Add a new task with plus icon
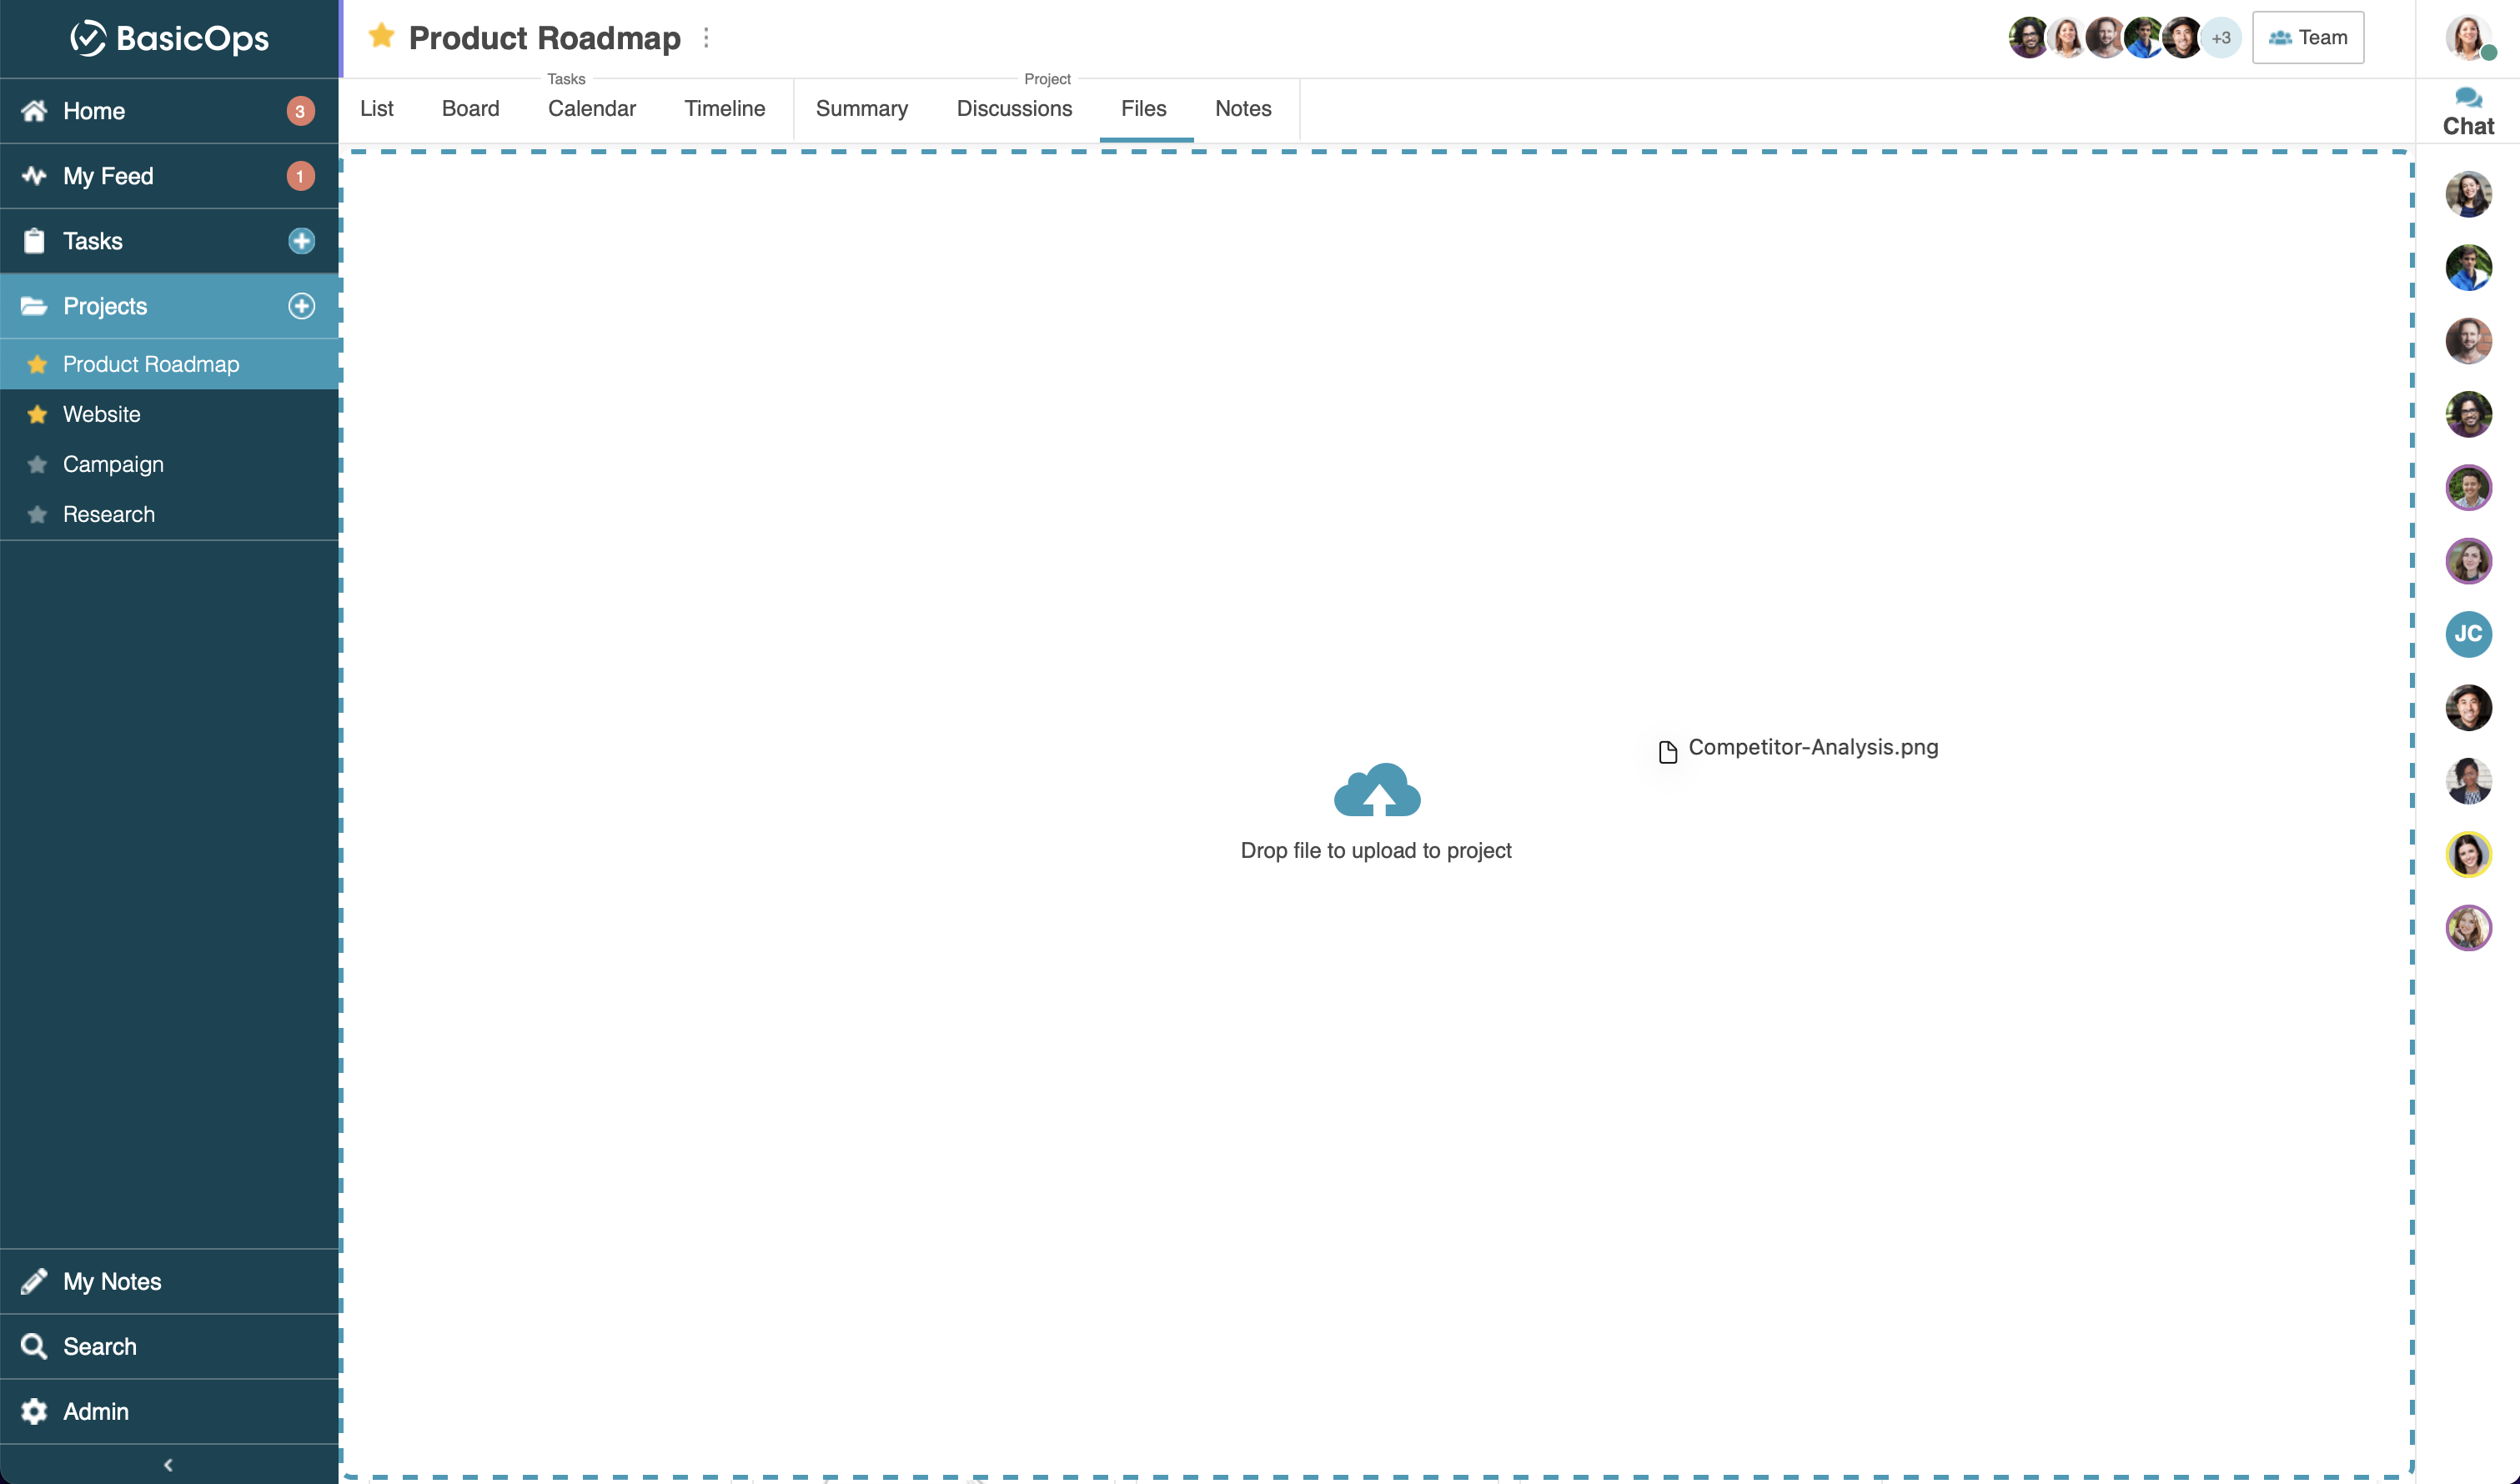The image size is (2520, 1484). click(301, 241)
